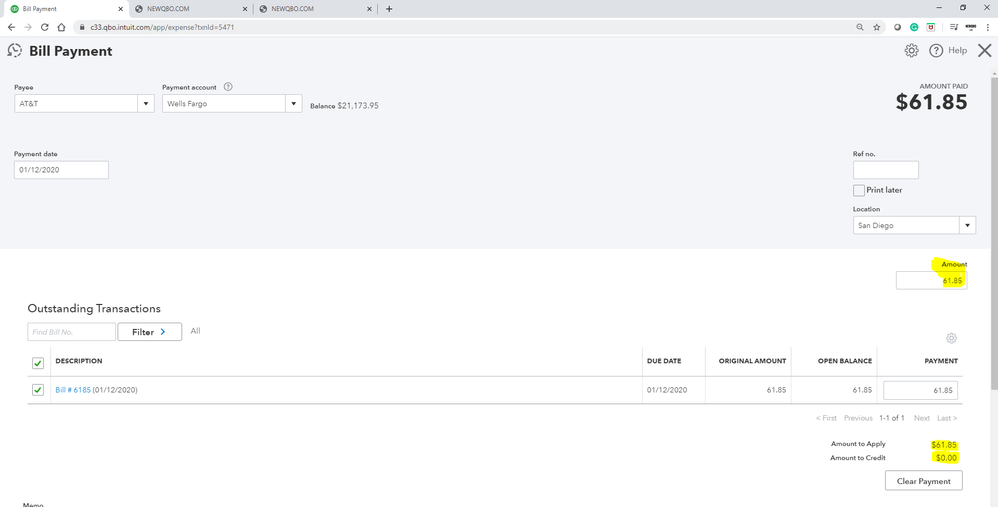Open the Bill # 6185 link
This screenshot has width=998, height=507.
tap(73, 390)
